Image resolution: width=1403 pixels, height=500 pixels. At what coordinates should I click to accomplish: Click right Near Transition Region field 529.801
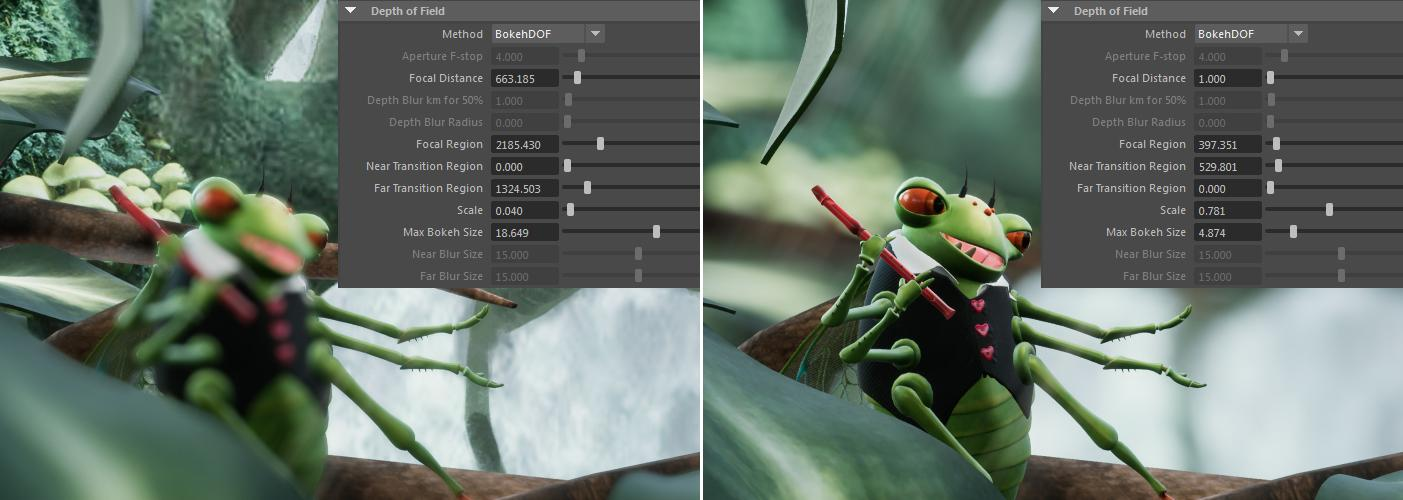tap(1227, 166)
